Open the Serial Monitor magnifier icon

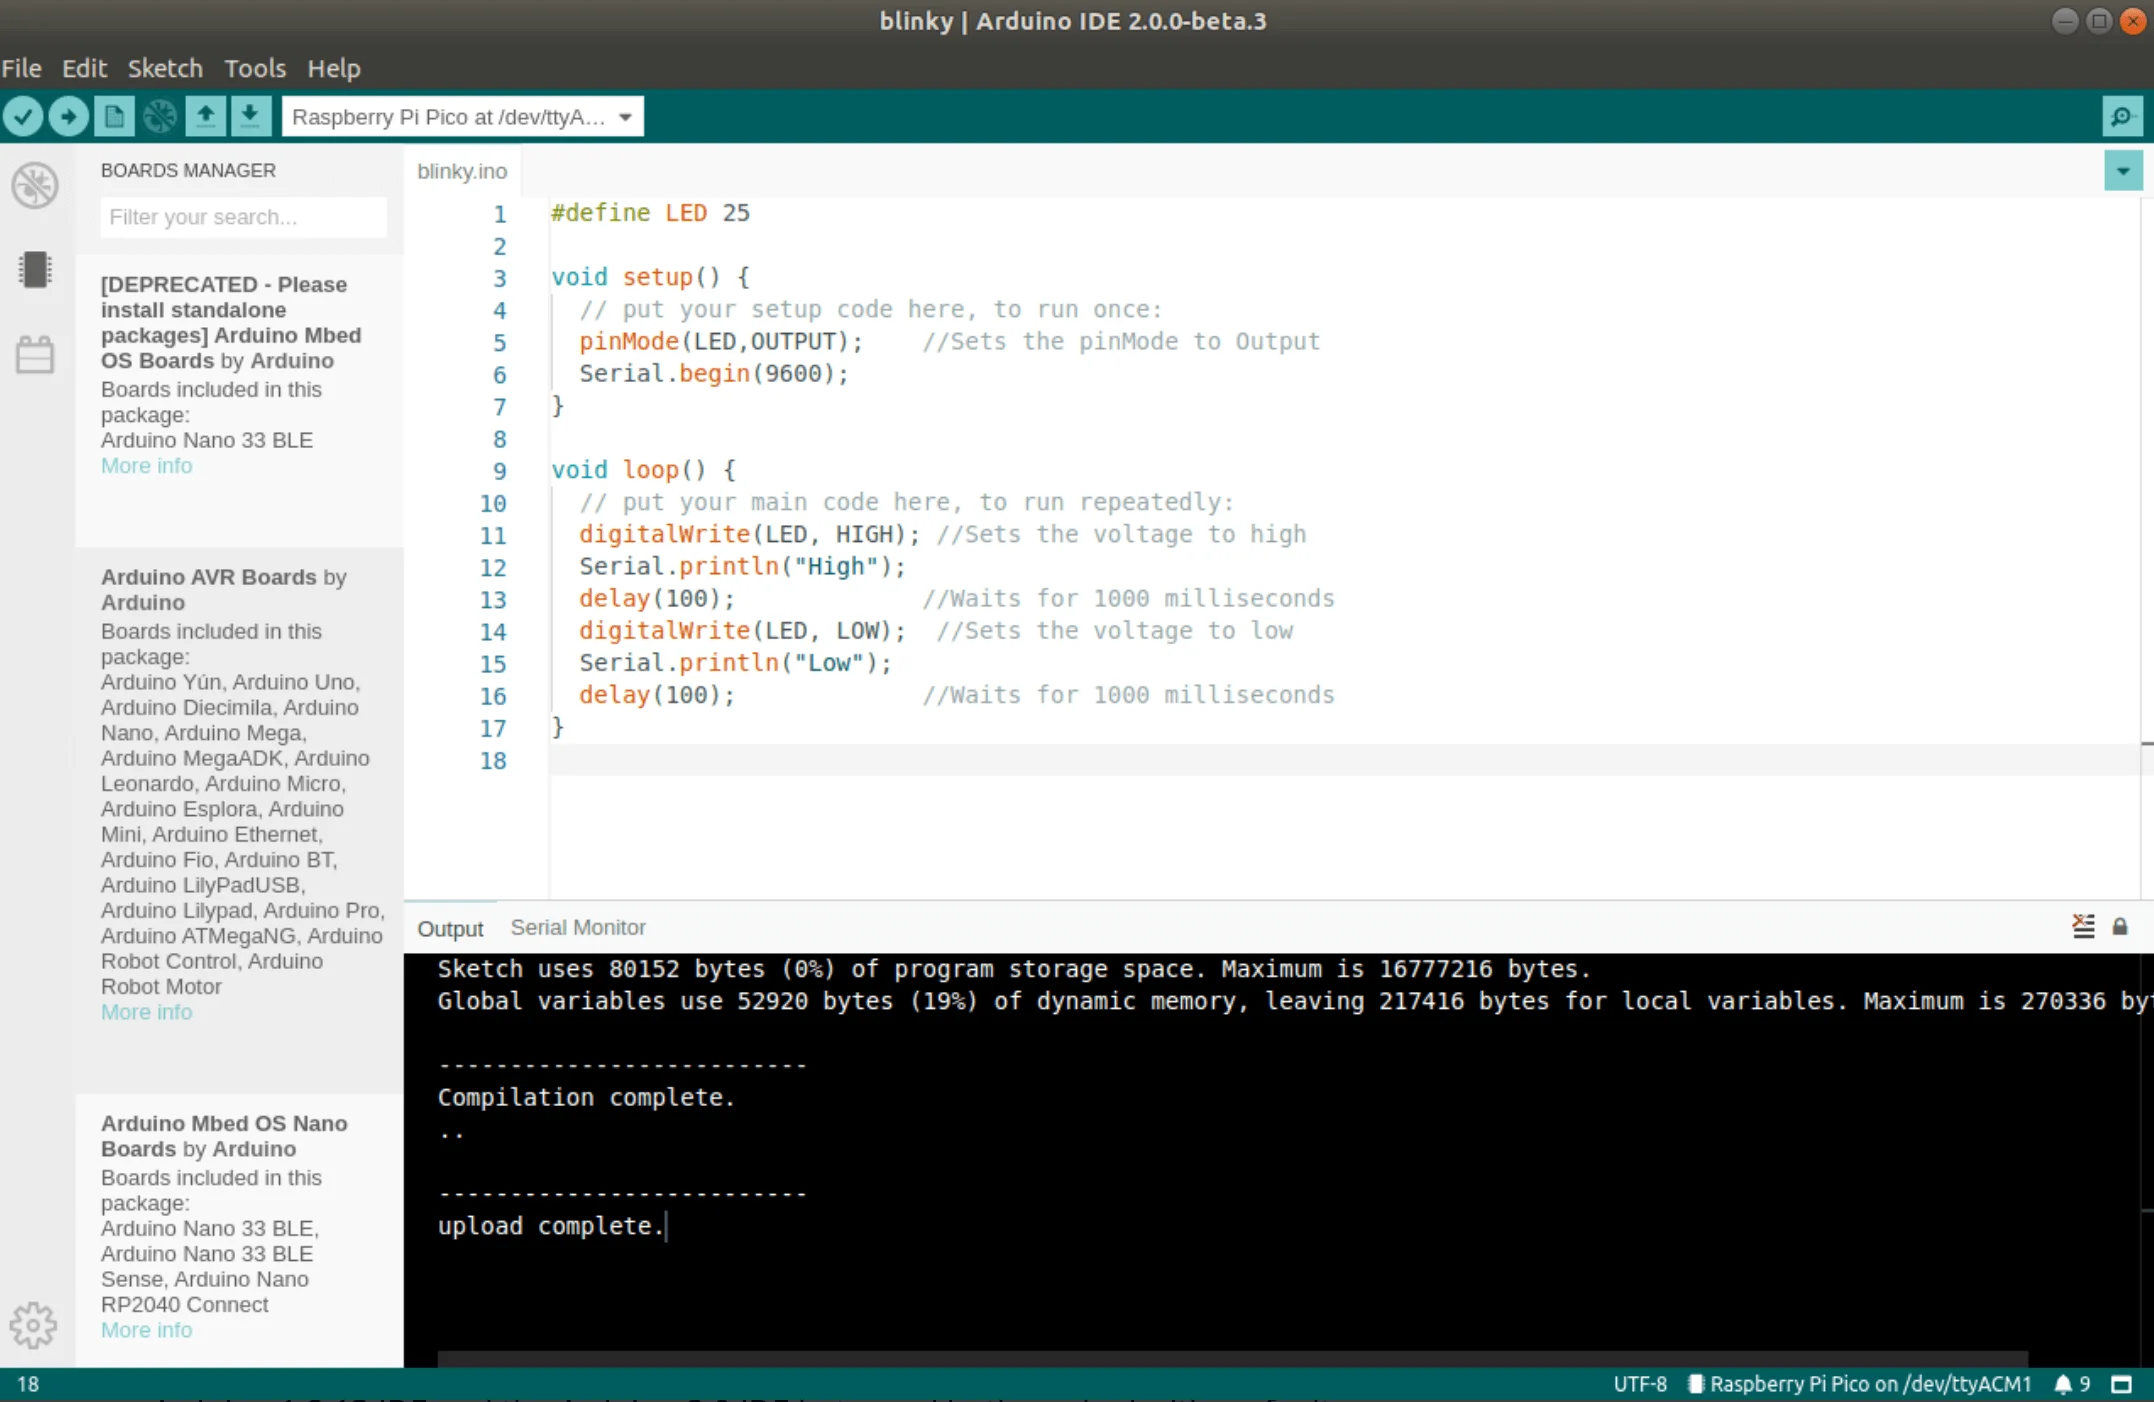tap(2122, 117)
